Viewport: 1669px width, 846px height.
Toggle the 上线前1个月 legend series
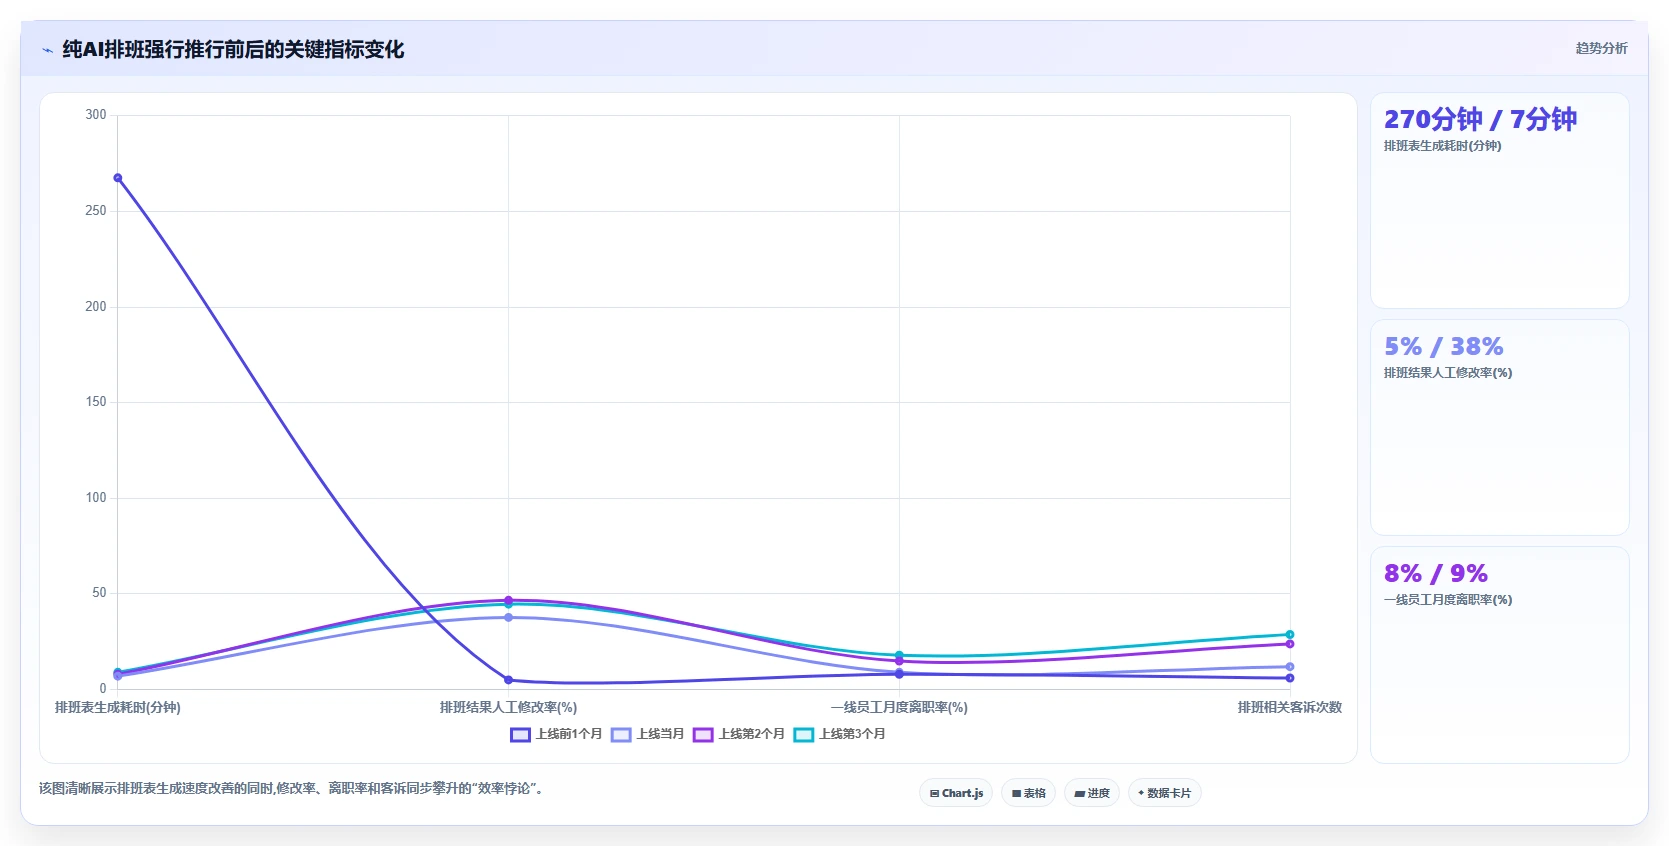coord(556,734)
